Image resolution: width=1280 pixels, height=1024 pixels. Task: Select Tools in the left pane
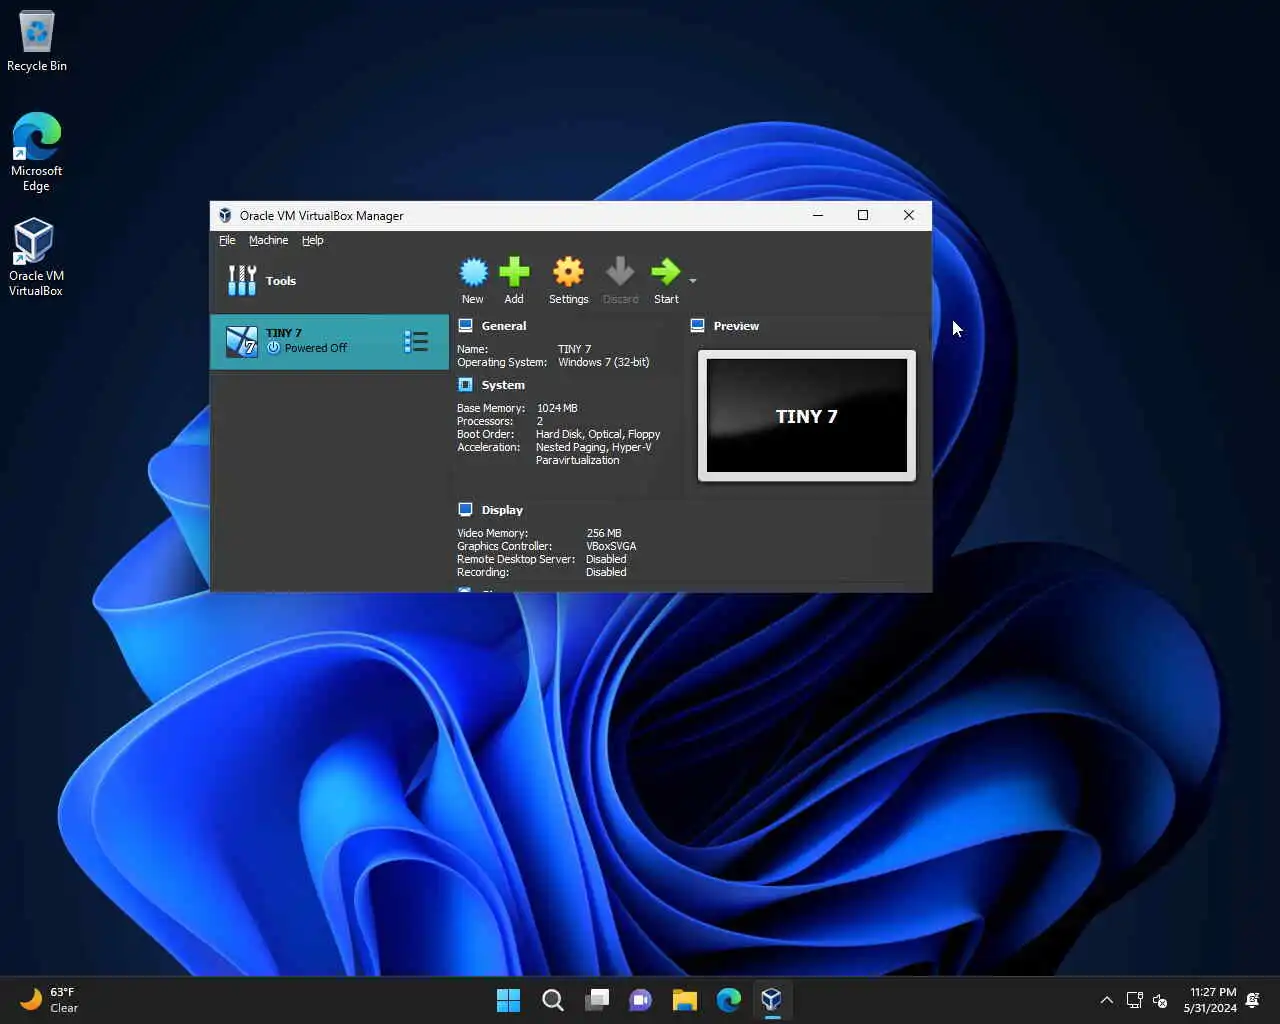click(329, 281)
